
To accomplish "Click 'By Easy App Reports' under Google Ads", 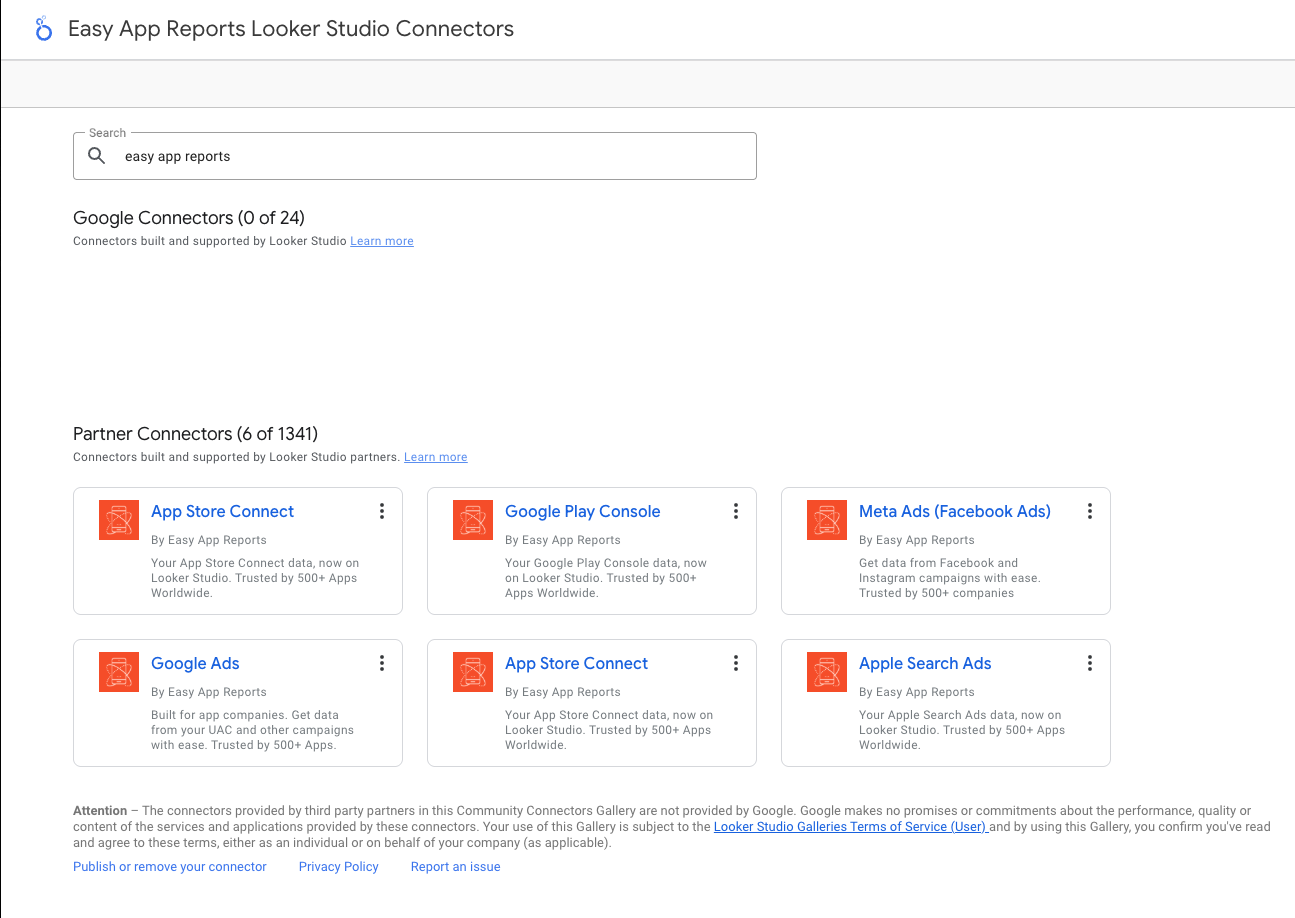I will pyautogui.click(x=209, y=692).
